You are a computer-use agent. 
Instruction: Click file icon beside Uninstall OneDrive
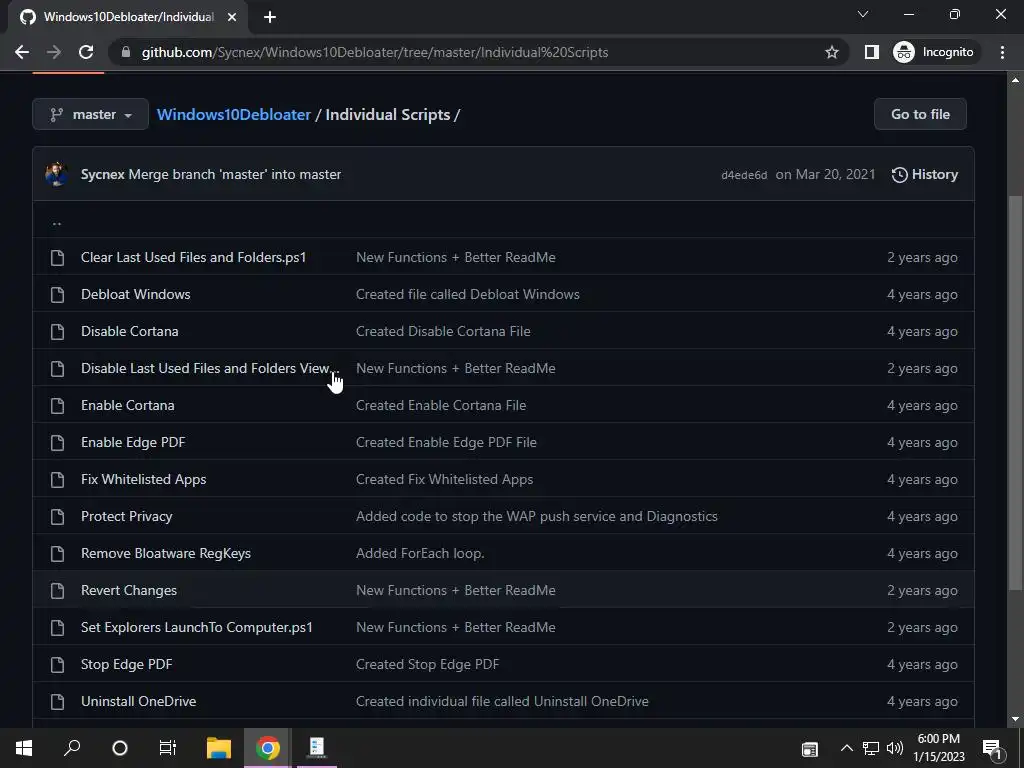57,701
